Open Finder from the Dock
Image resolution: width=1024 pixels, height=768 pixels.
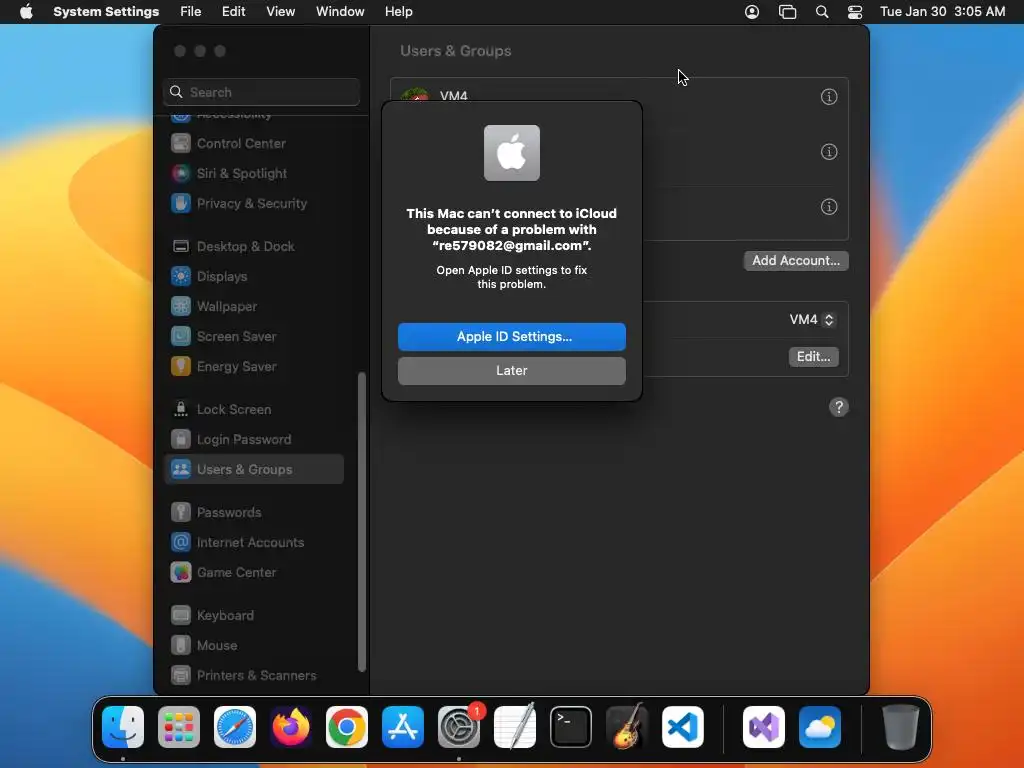tap(123, 727)
